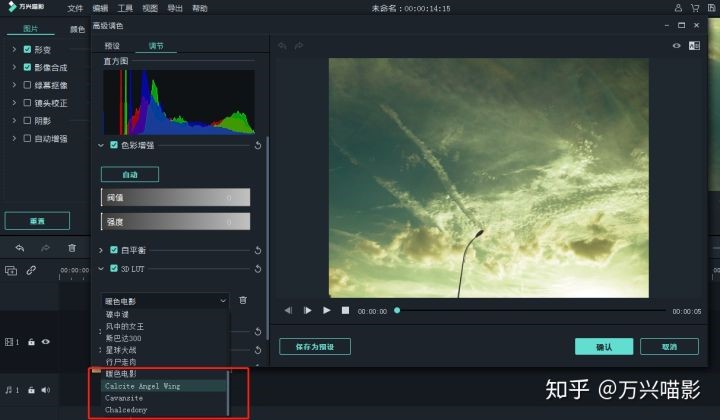720x420 pixels.
Task: Click the 自动 button
Action: point(130,174)
